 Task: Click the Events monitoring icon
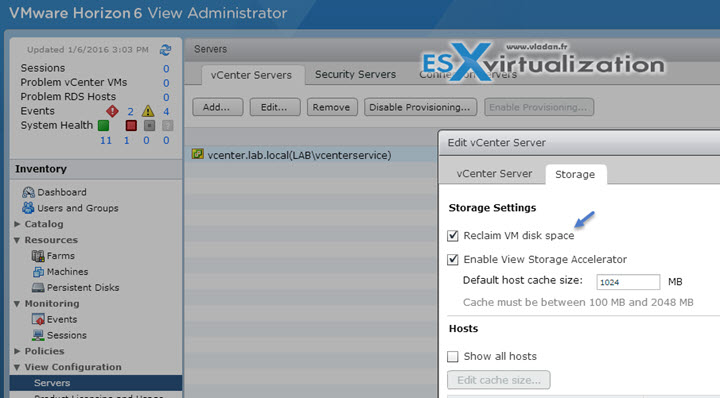coord(38,320)
